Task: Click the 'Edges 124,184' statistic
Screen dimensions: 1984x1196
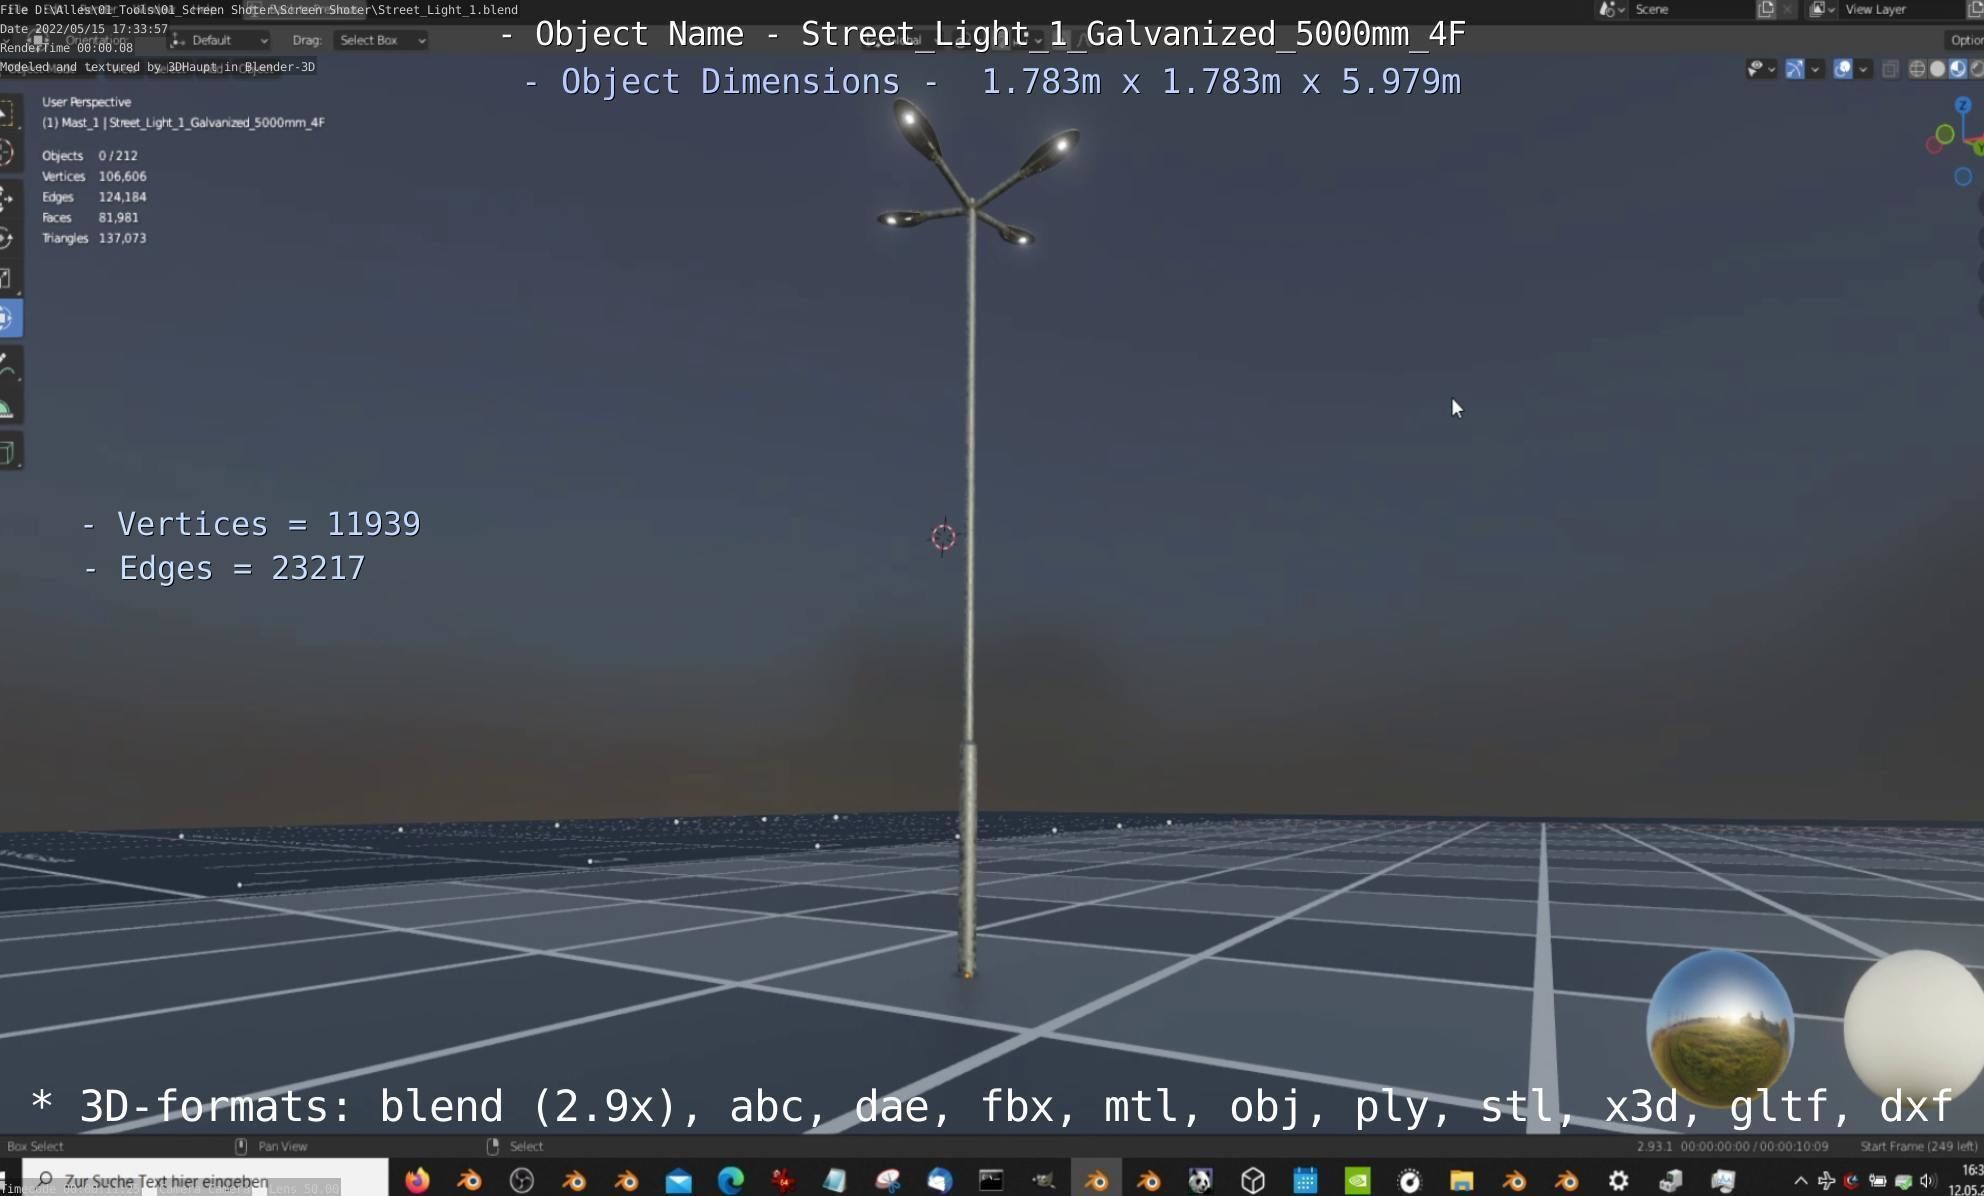Action: pyautogui.click(x=94, y=197)
